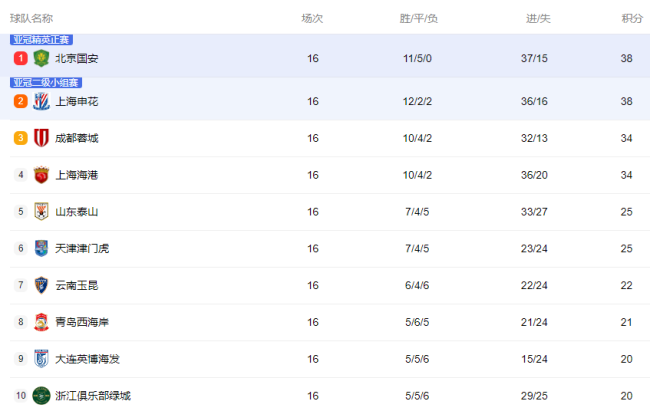650x411 pixels.
Task: Click Shanghai Shenhua's record 12/2/2
Action: coord(417,102)
